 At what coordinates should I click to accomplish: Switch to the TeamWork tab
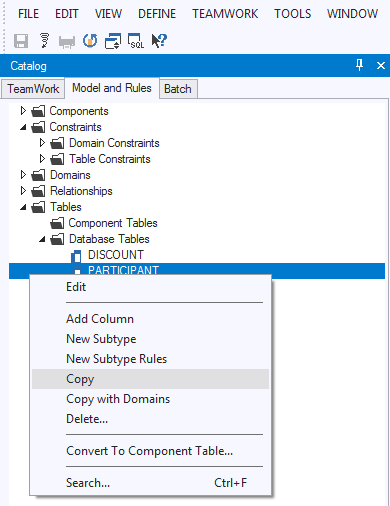point(33,89)
